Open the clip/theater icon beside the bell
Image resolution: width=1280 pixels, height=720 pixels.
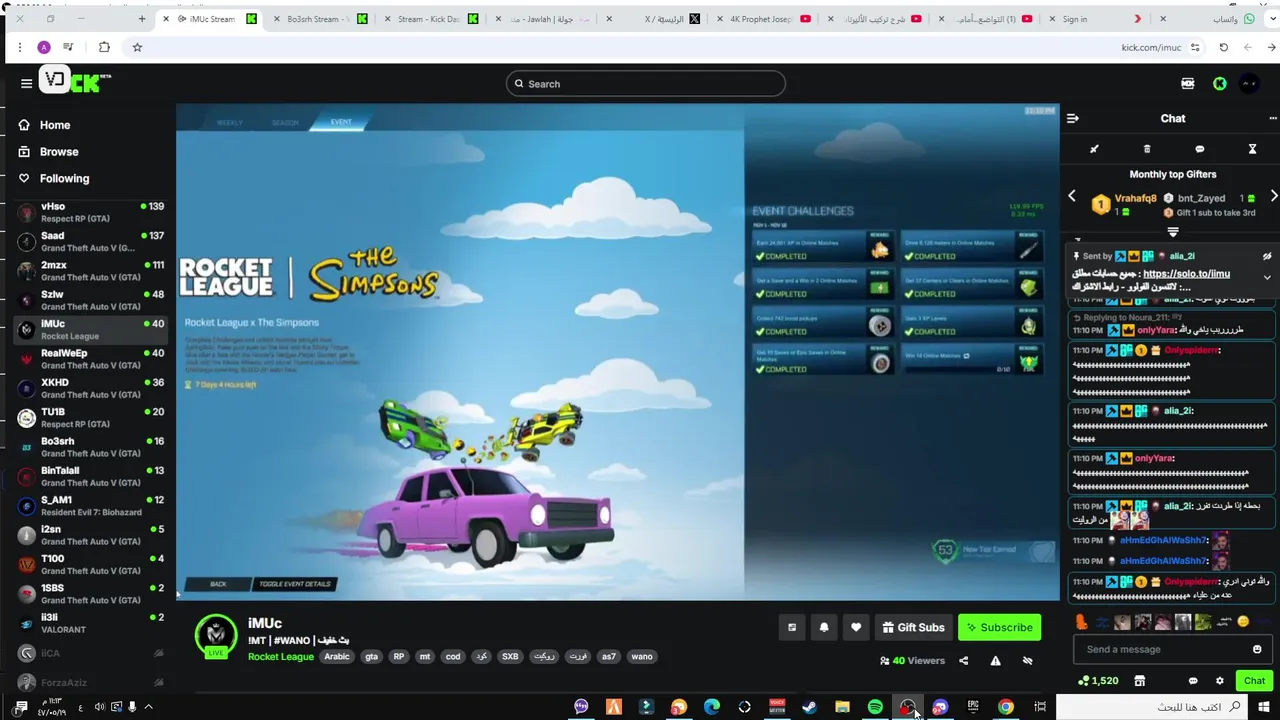point(792,627)
